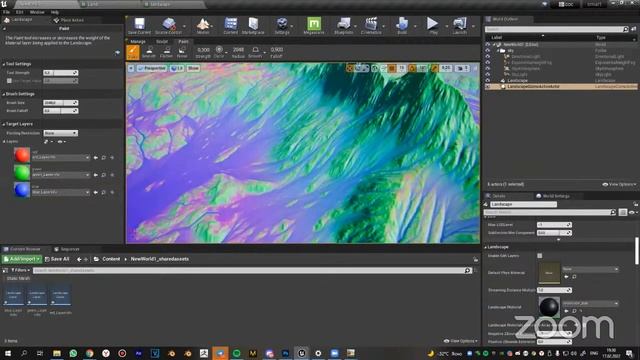Open Content browser Filters
Image resolution: width=640 pixels, height=360 pixels.
point(20,270)
